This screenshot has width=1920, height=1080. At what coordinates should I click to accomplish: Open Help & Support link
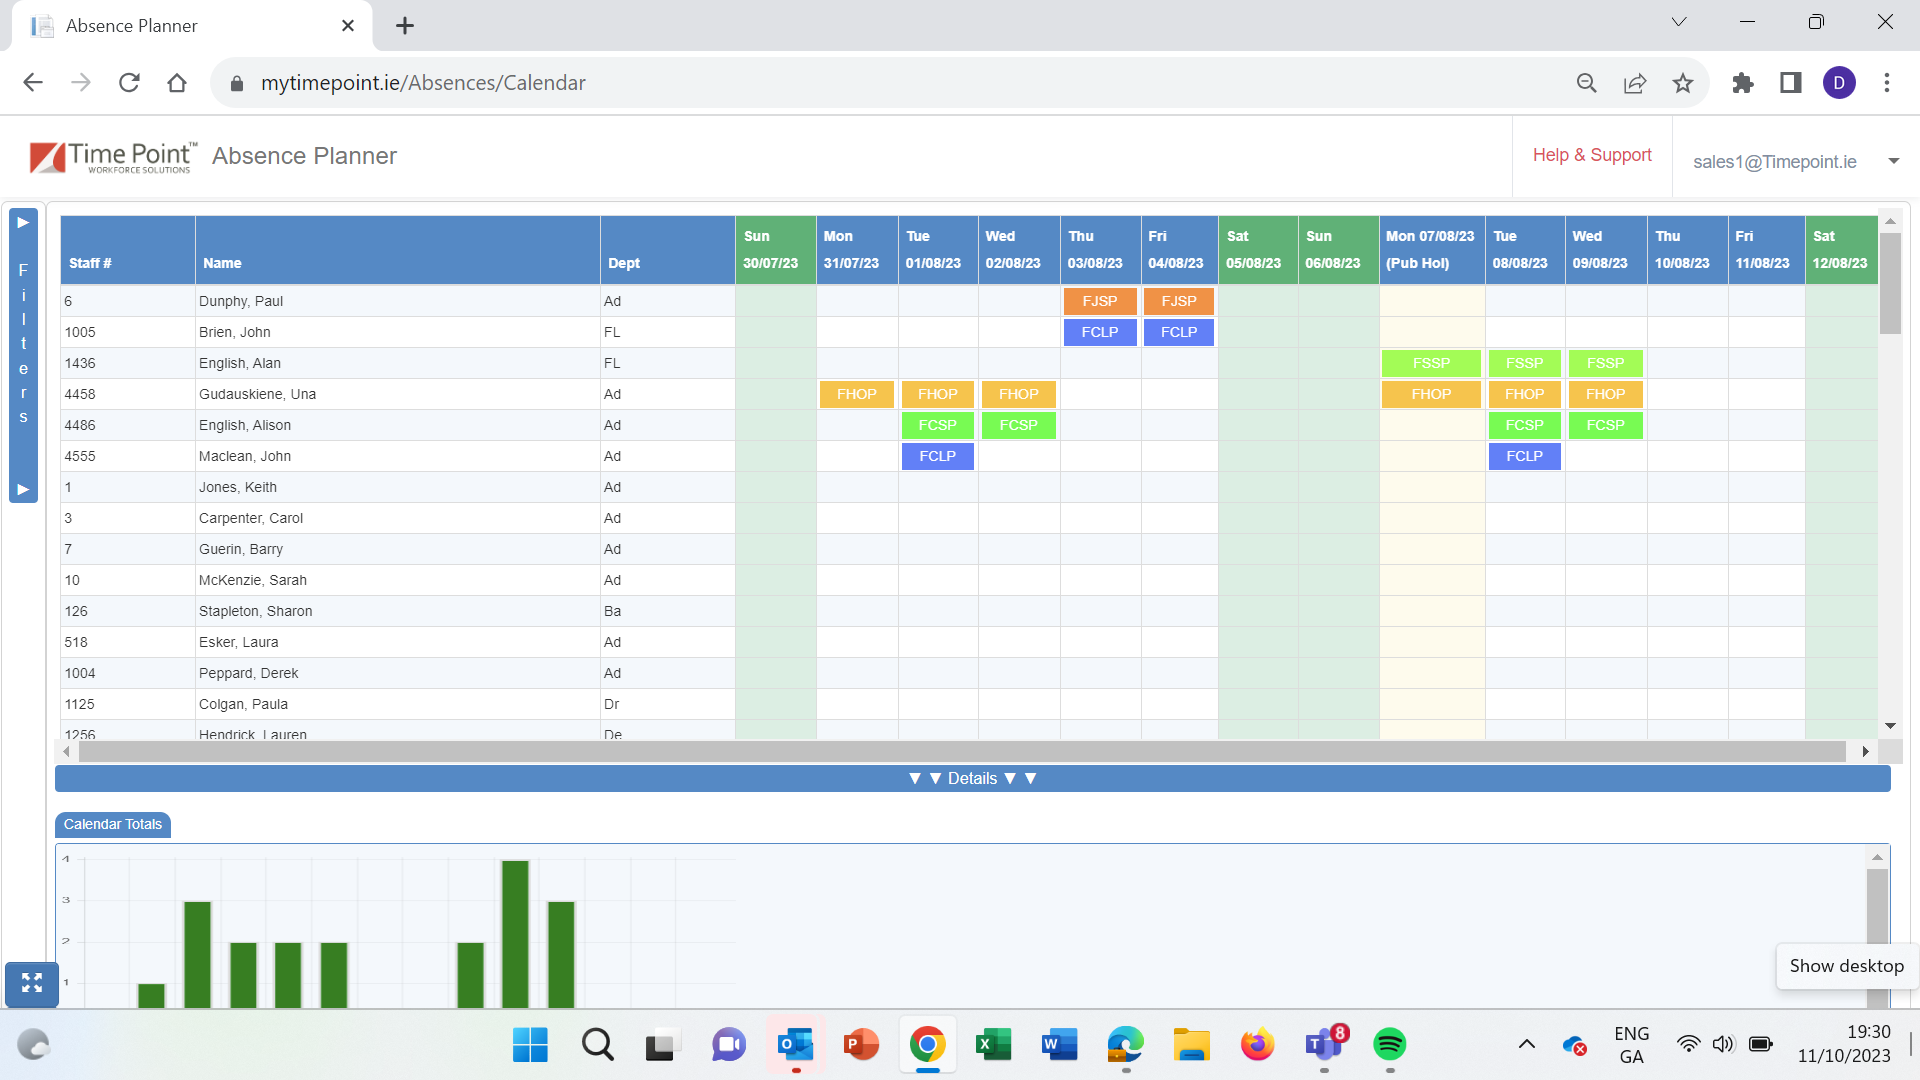pyautogui.click(x=1592, y=155)
